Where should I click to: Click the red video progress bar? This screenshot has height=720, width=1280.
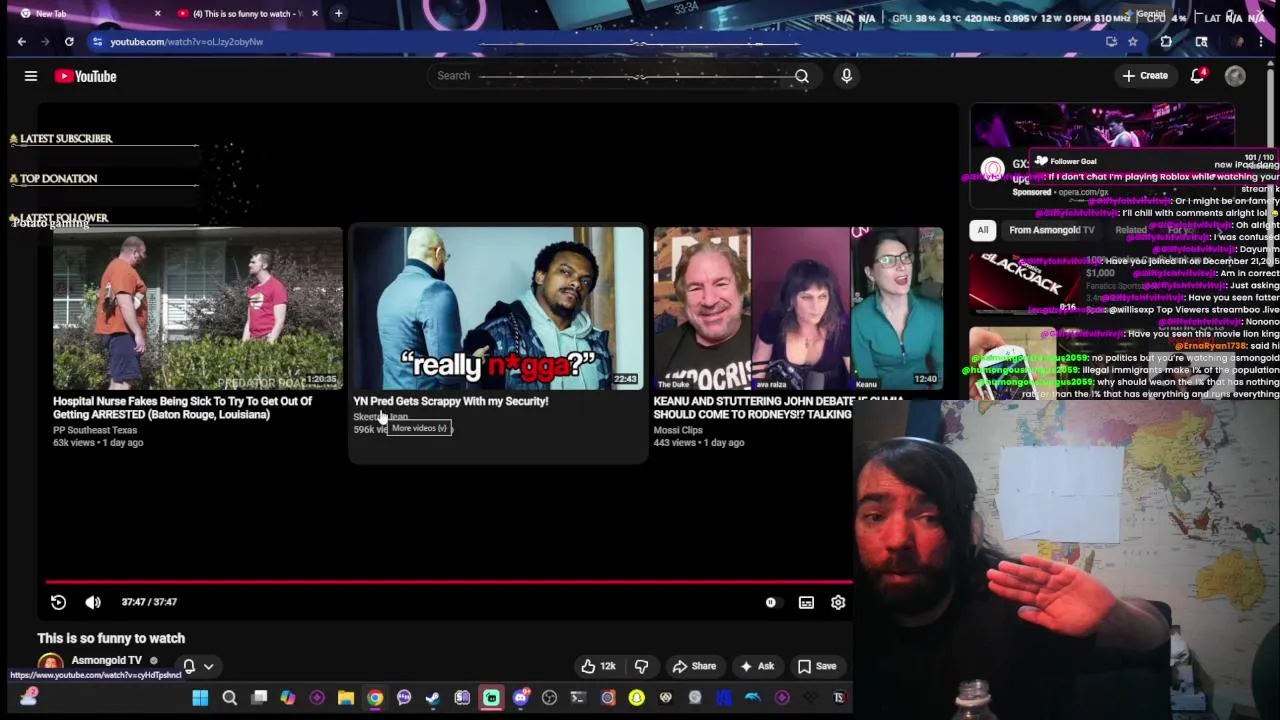click(448, 581)
